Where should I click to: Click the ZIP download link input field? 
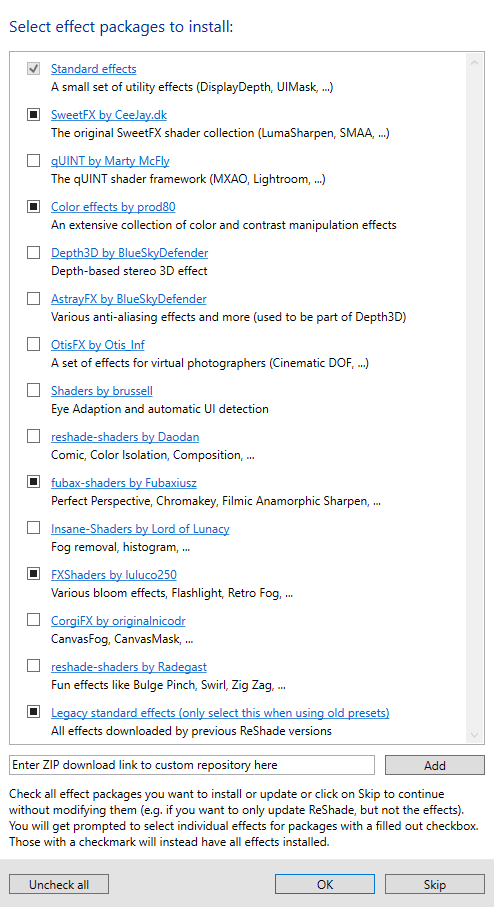click(x=192, y=765)
